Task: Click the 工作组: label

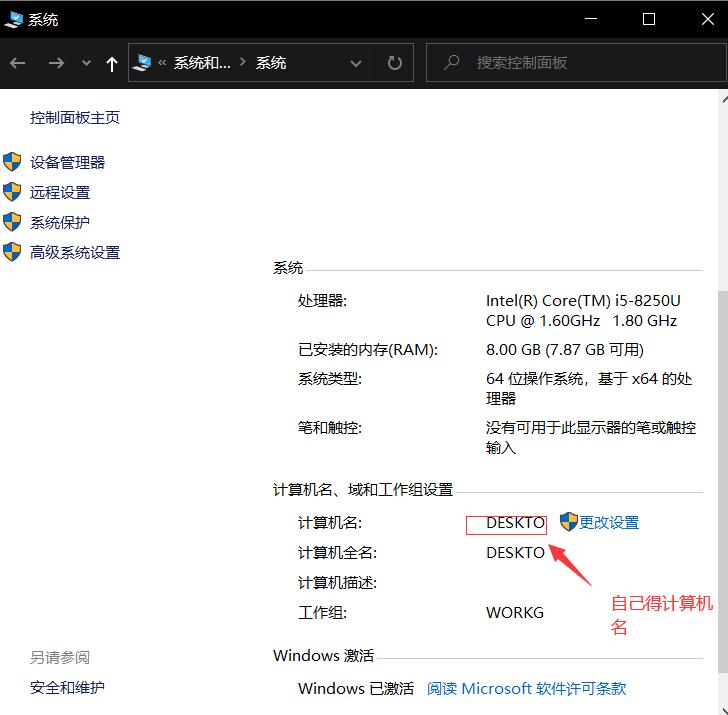Action: [x=322, y=613]
